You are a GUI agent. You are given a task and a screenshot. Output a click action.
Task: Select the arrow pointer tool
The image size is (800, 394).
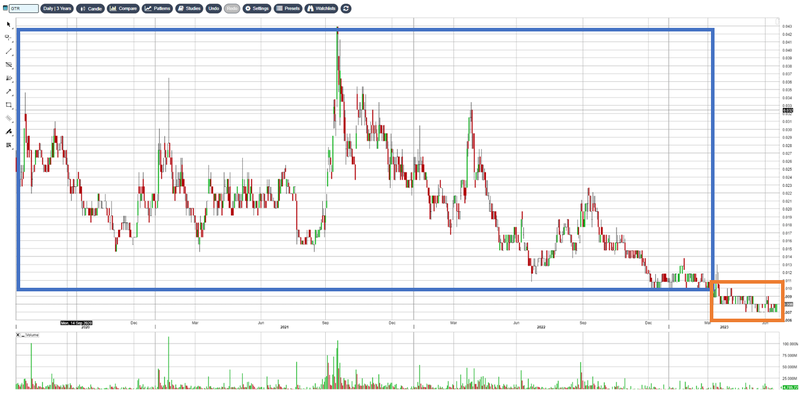[9, 24]
